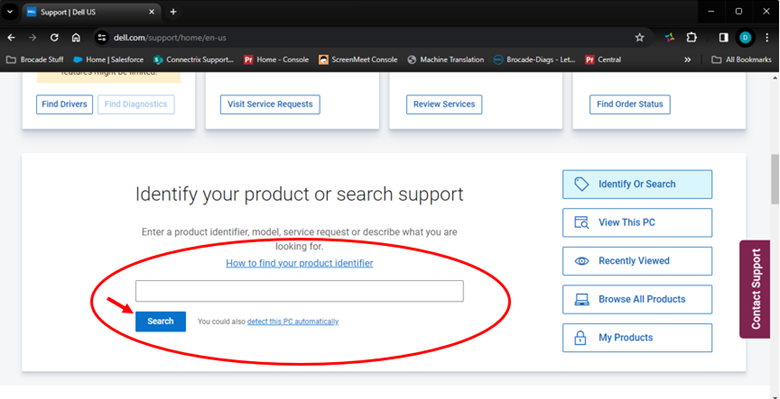Select the Support | Dell US tab
This screenshot has height=399, width=780.
click(91, 12)
